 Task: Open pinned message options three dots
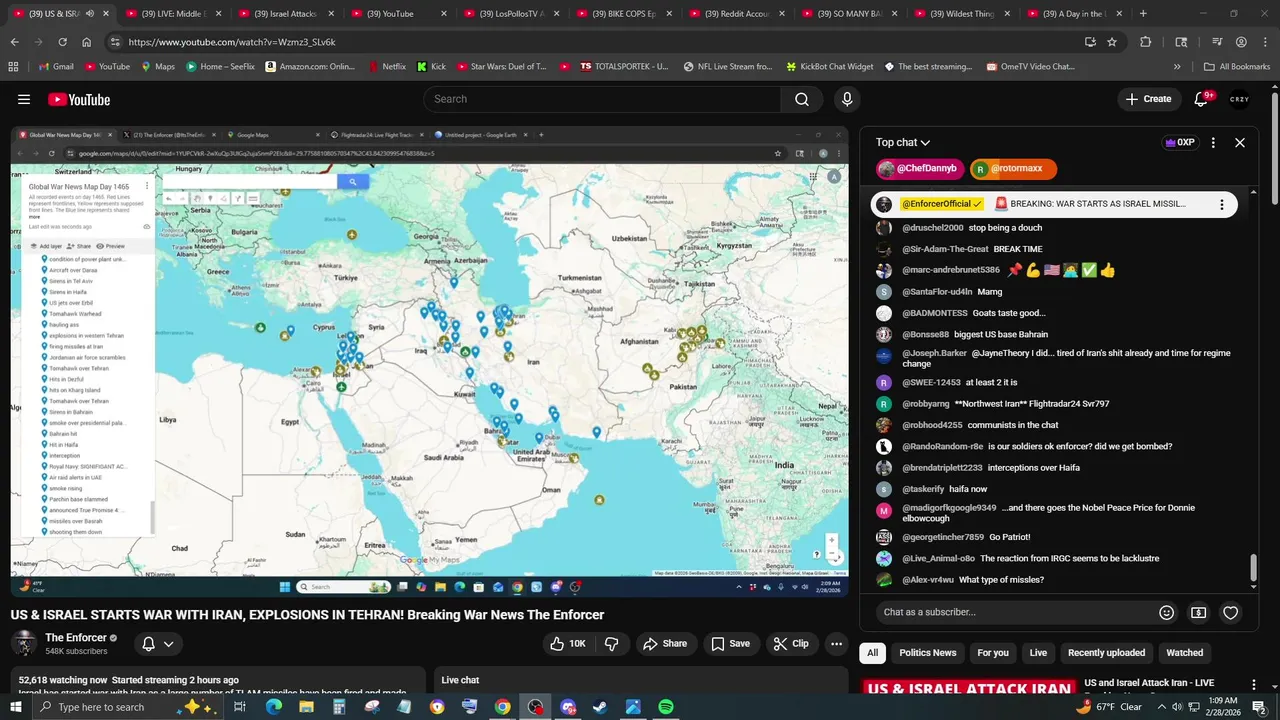(1221, 204)
